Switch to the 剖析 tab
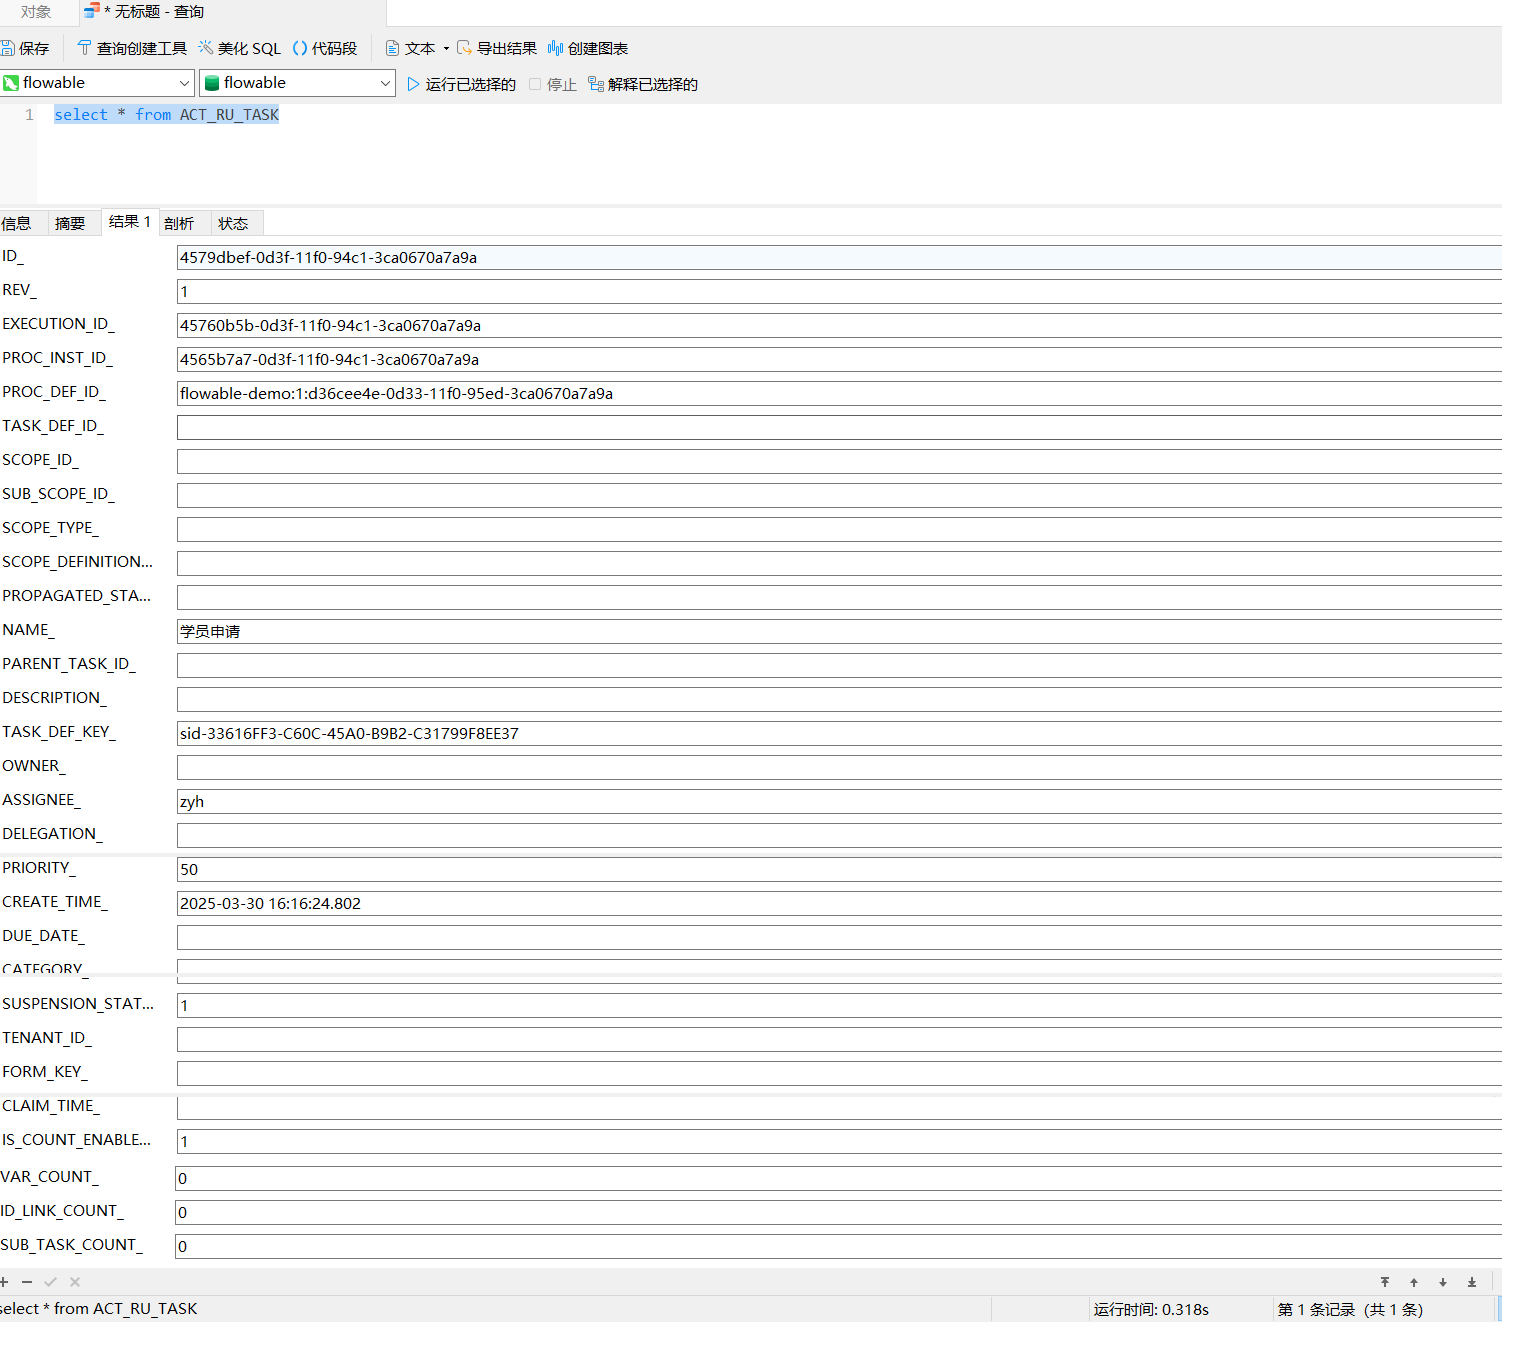 pos(179,223)
